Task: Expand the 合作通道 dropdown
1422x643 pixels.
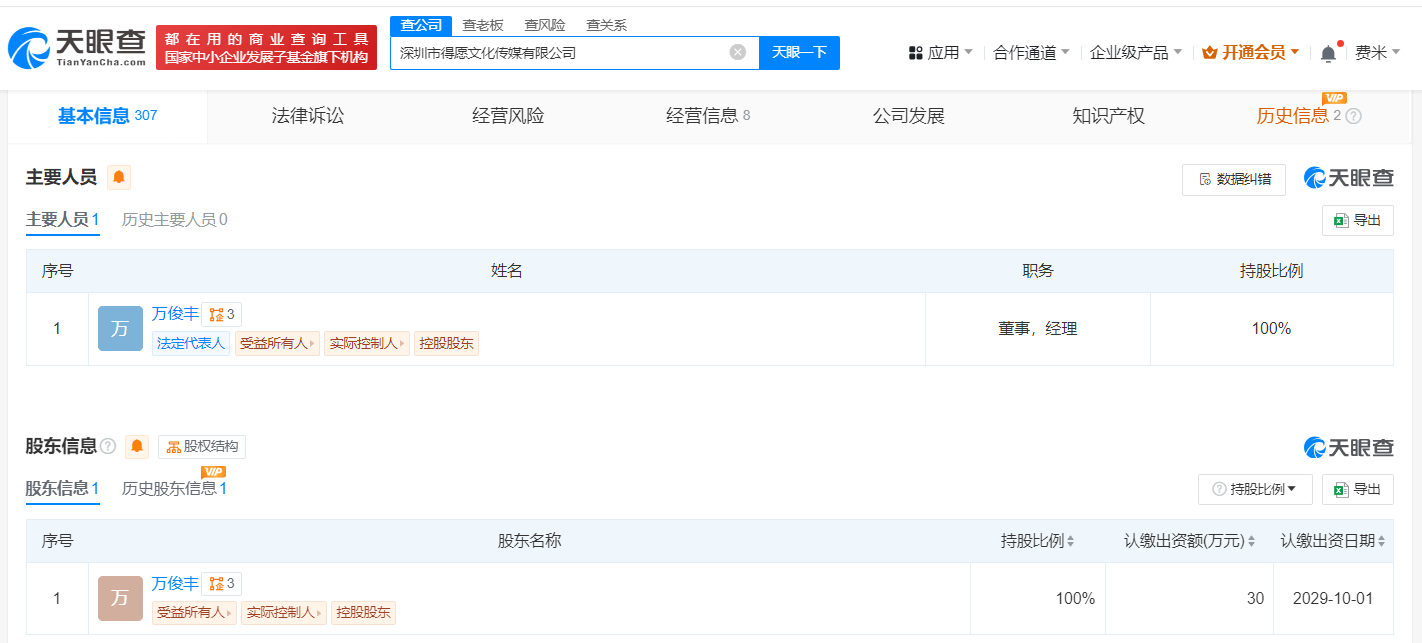Action: click(1031, 53)
